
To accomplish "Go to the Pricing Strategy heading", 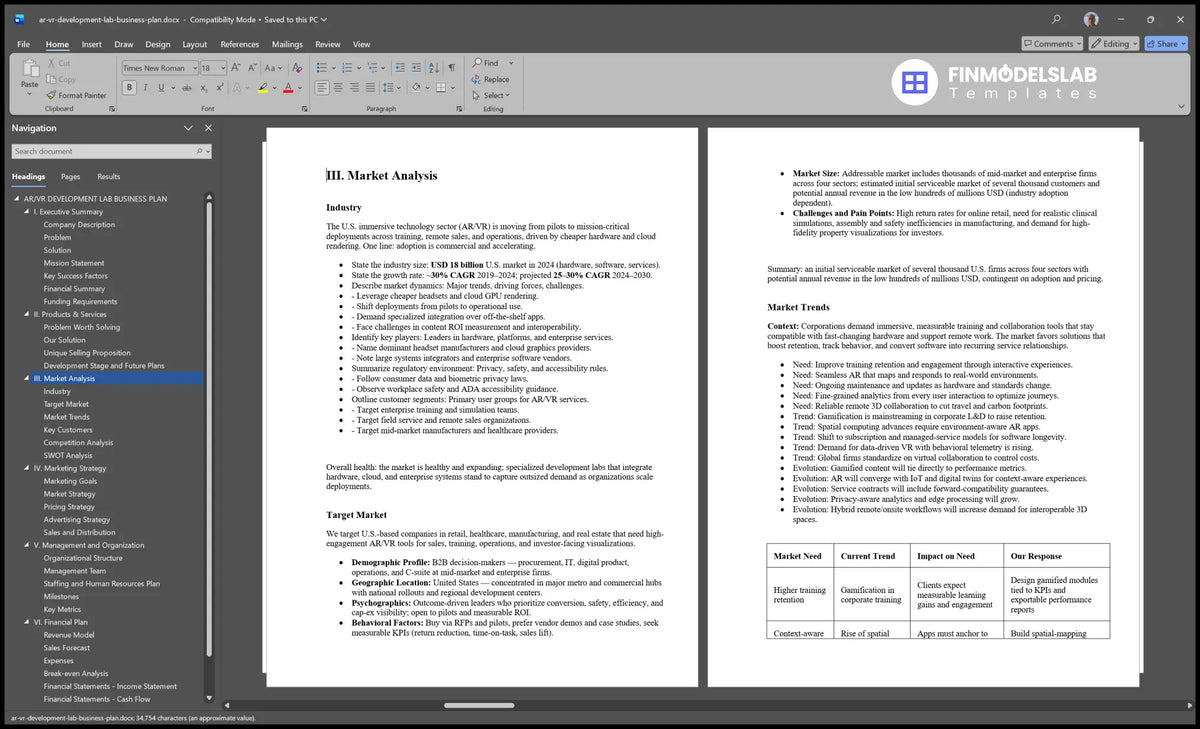I will (x=69, y=507).
